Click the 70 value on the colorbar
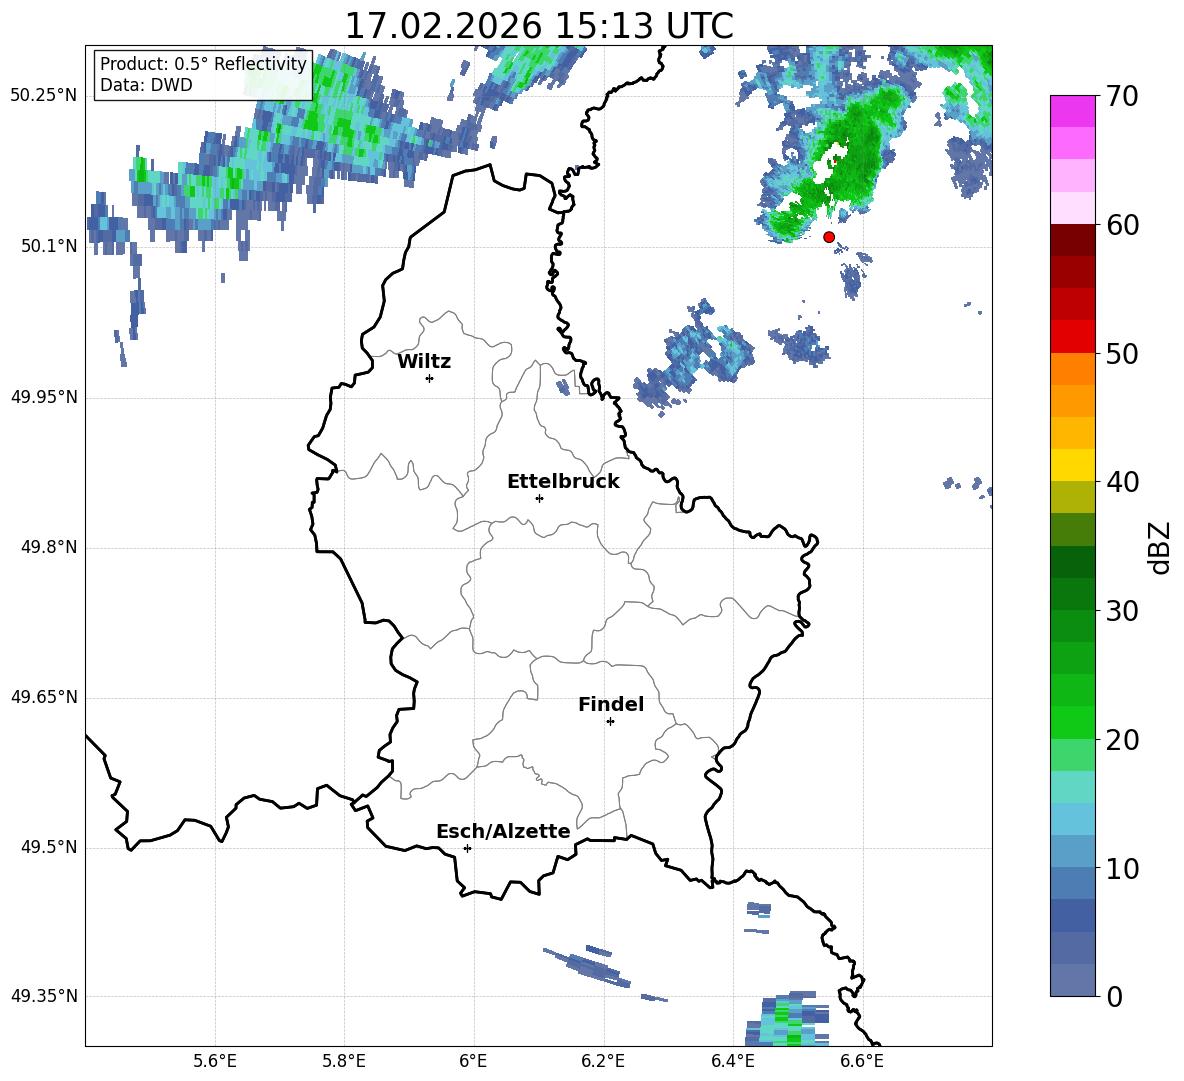Image resolution: width=1184 pixels, height=1081 pixels. point(1122,96)
